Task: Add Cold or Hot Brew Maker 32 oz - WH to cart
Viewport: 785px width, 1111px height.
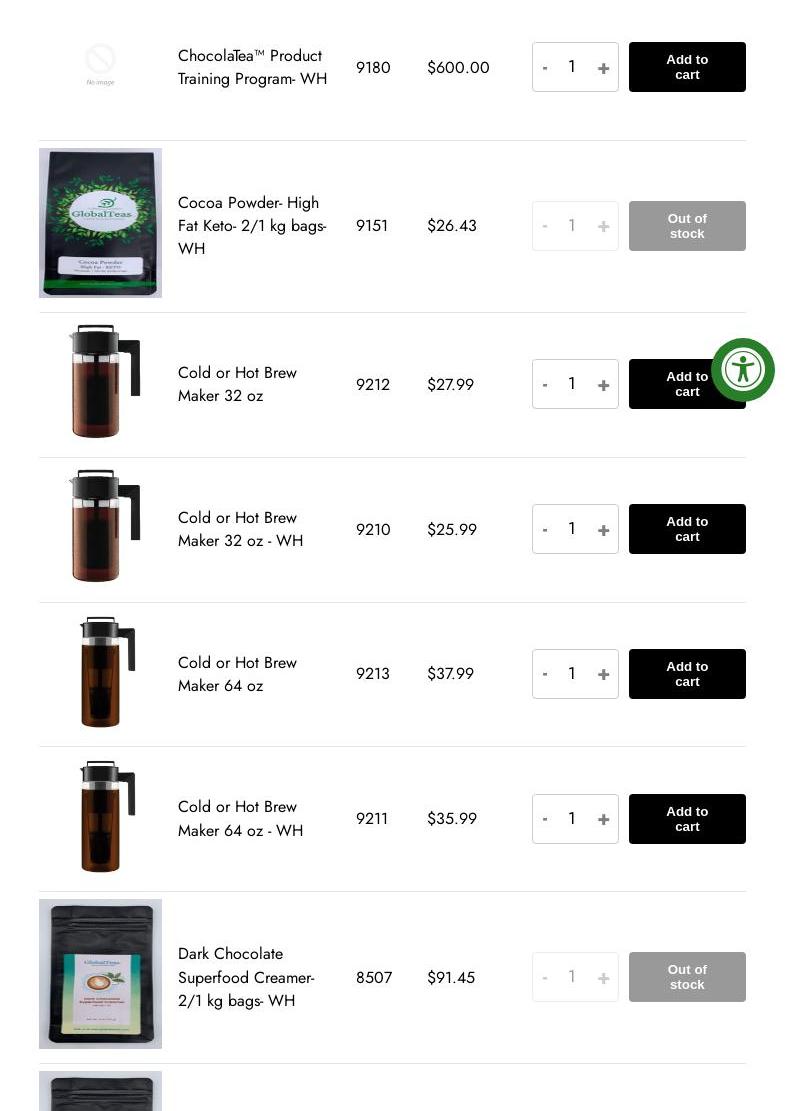Action: click(687, 529)
